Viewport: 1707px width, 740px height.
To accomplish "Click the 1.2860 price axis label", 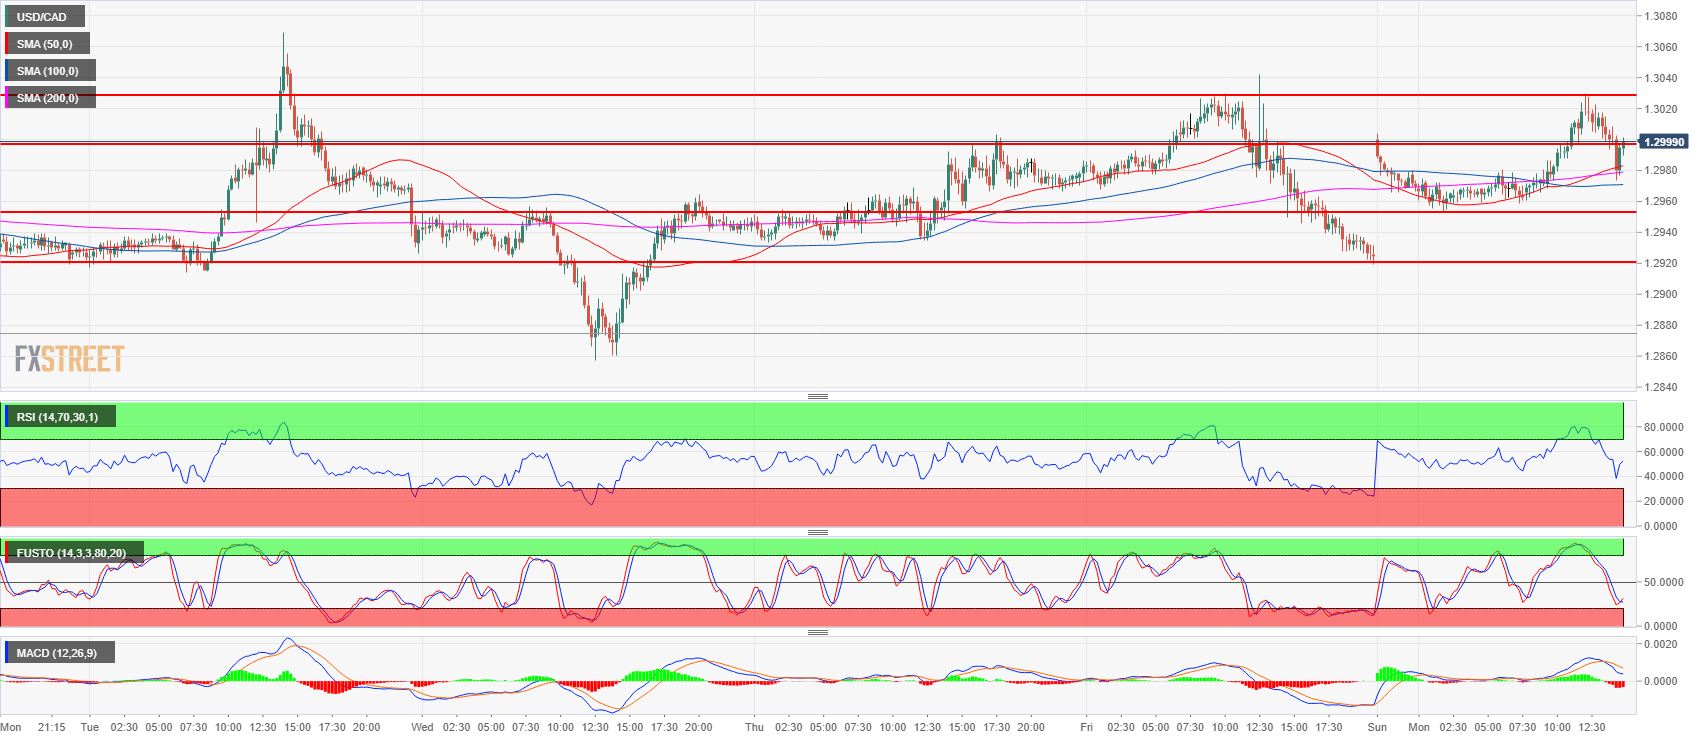I will [1661, 356].
